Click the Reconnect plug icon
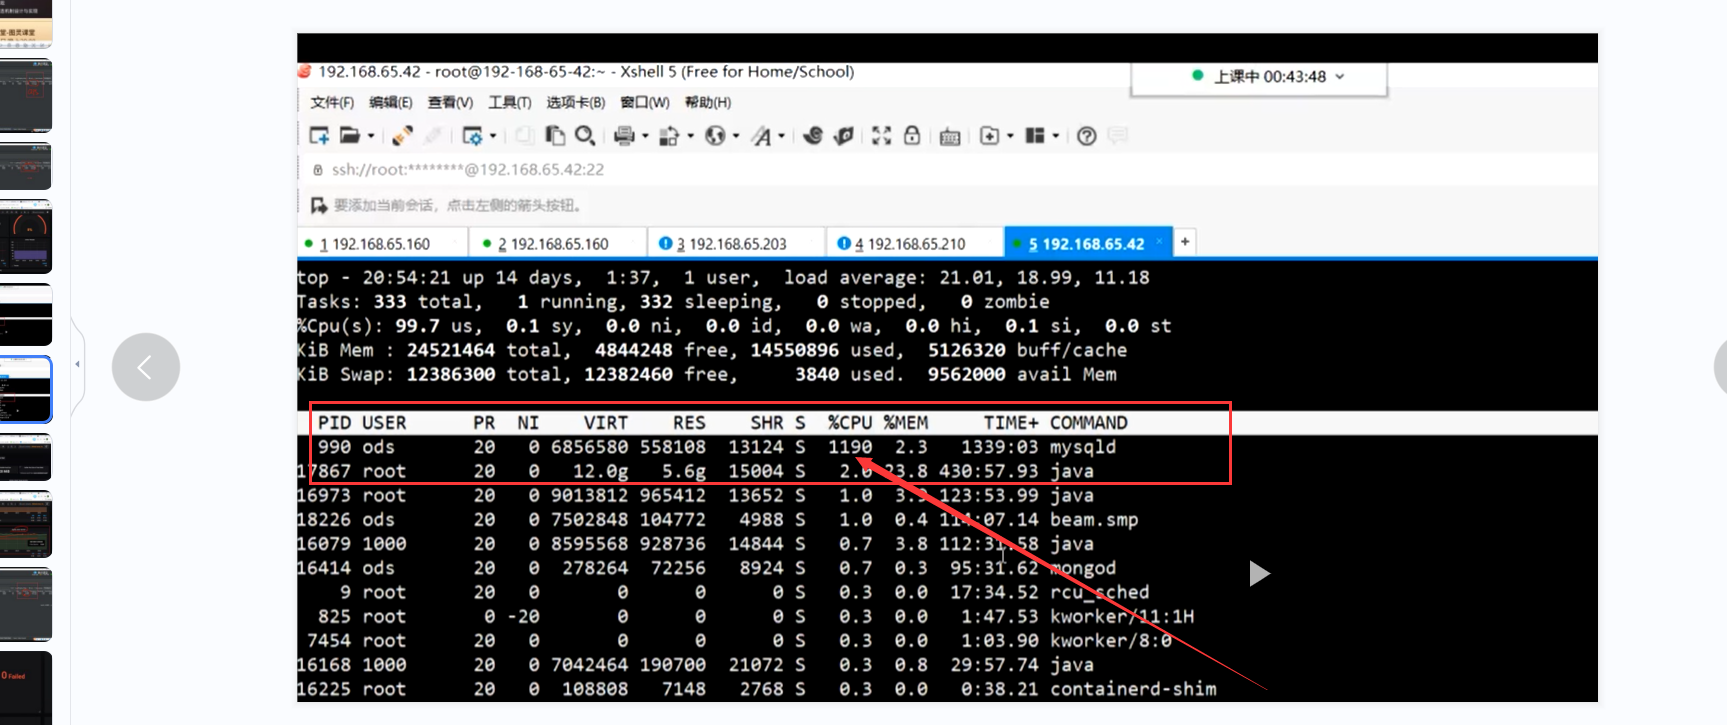The width and height of the screenshot is (1727, 725). tap(403, 135)
